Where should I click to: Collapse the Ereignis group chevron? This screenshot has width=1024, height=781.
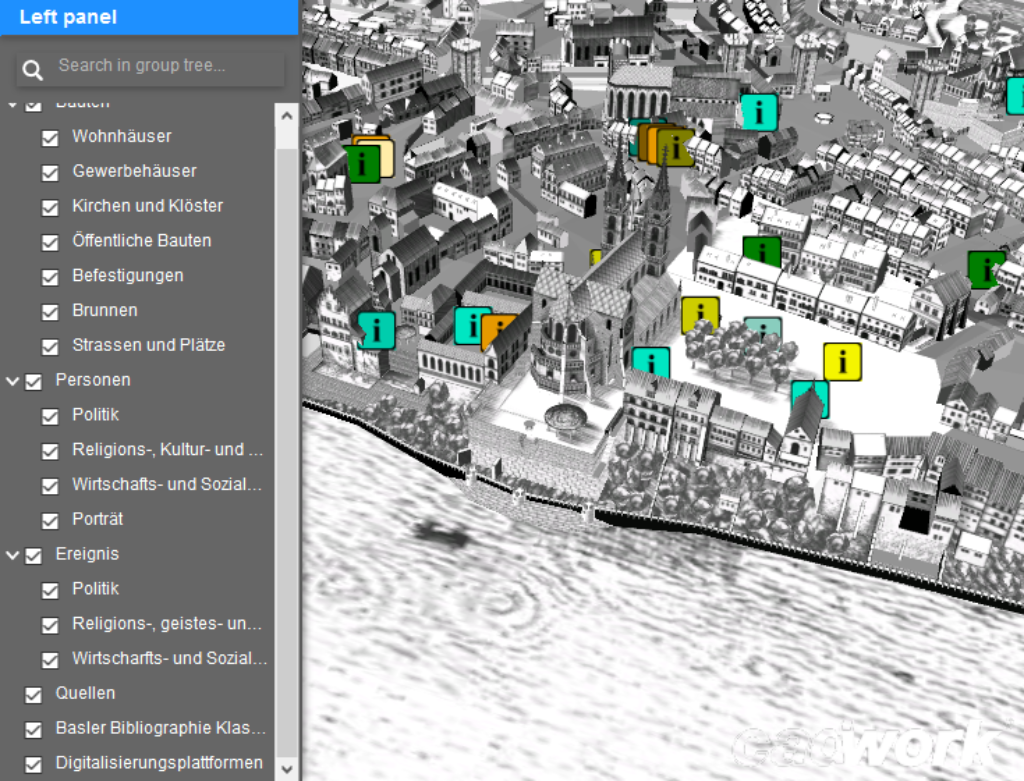click(x=13, y=555)
